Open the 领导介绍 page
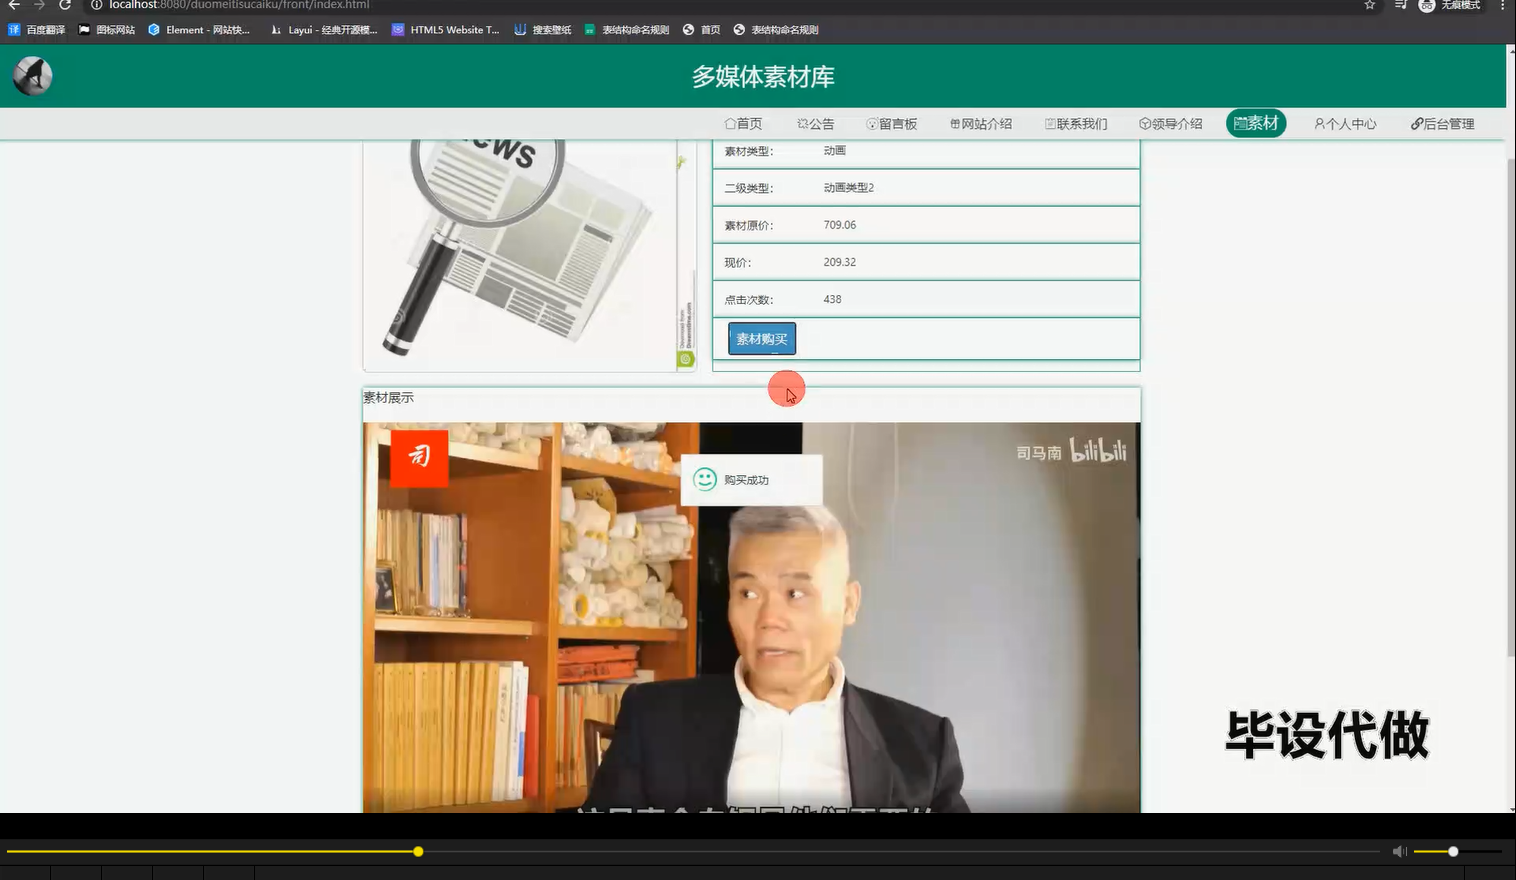This screenshot has height=880, width=1516. tap(1171, 123)
